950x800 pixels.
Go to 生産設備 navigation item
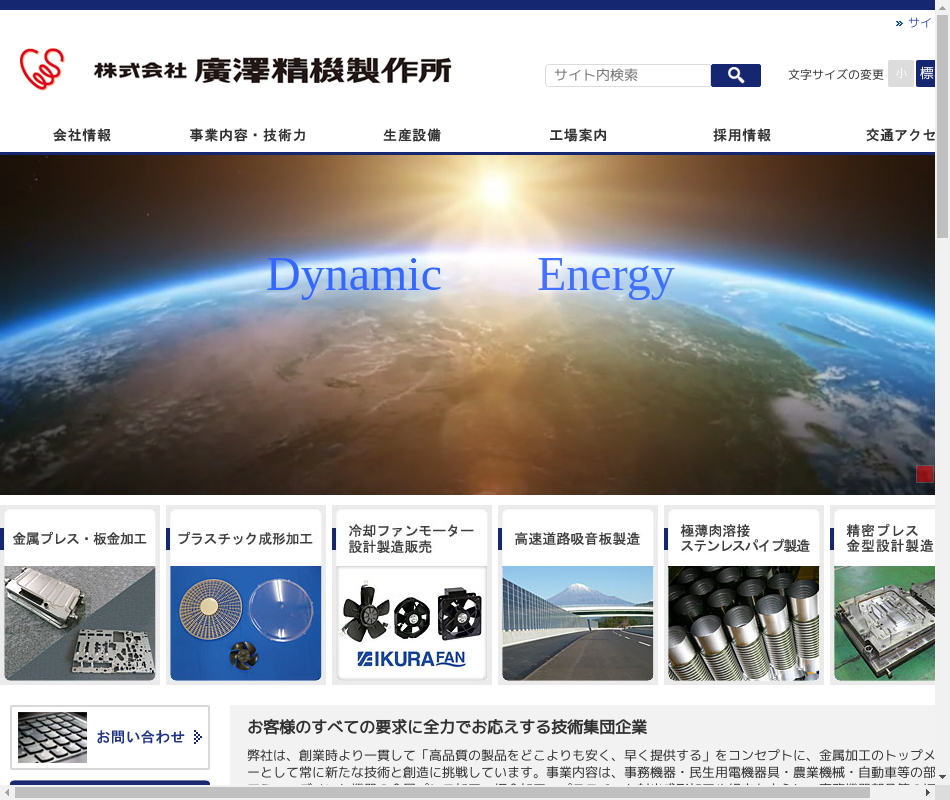pyautogui.click(x=412, y=136)
